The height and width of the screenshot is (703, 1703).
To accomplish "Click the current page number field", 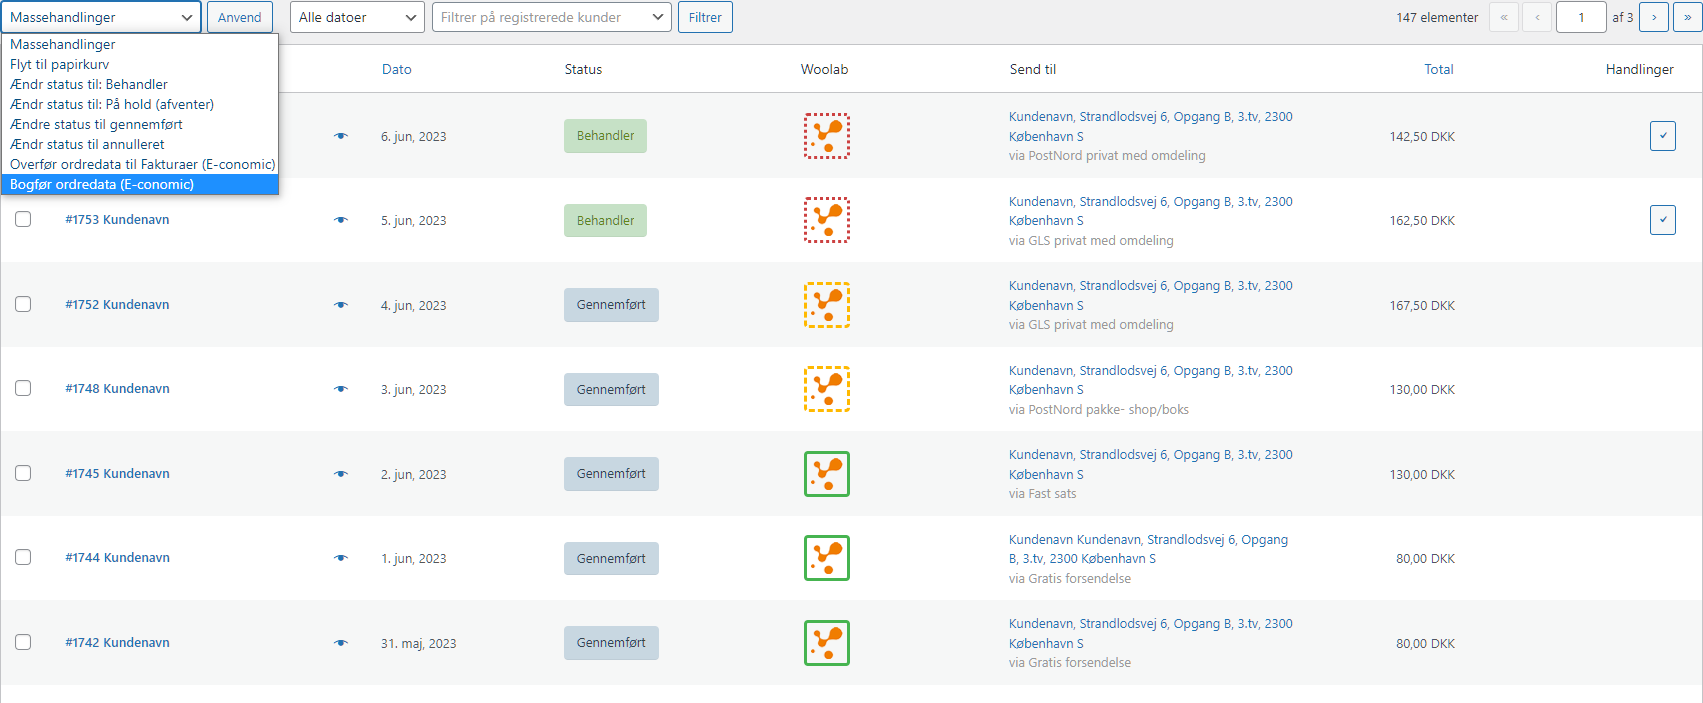I will [x=1580, y=17].
